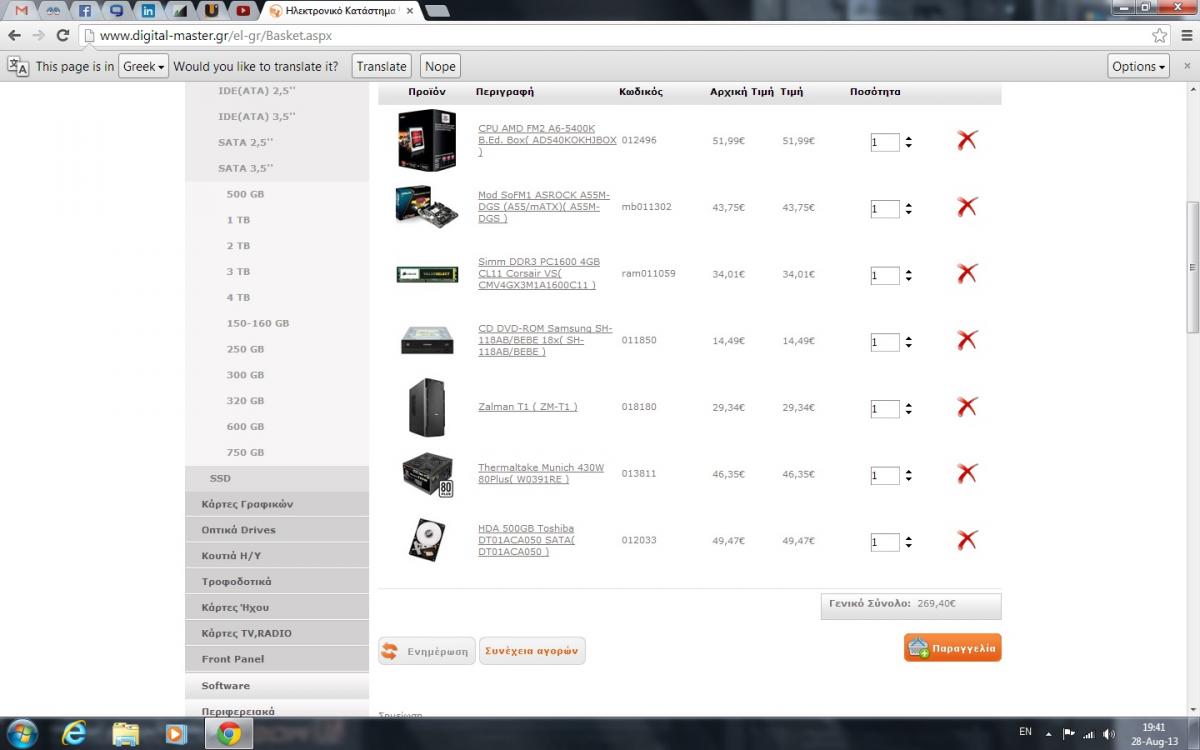Remove ASROCK A55M-DGS motherboard from basket
The height and width of the screenshot is (750, 1200).
click(966, 207)
